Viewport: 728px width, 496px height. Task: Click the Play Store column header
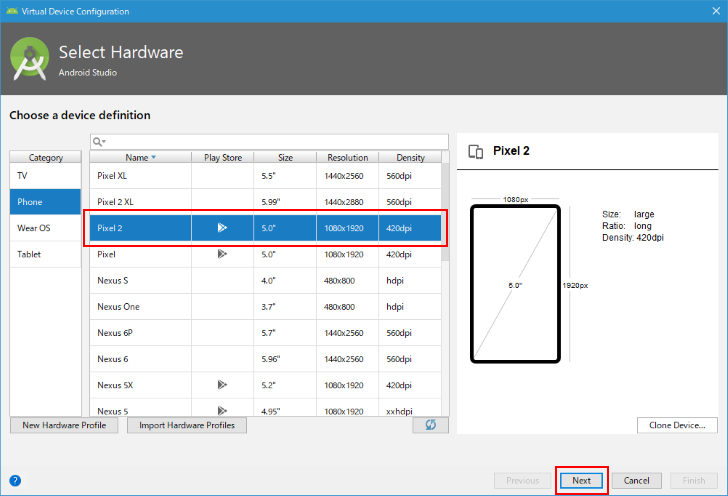point(223,157)
